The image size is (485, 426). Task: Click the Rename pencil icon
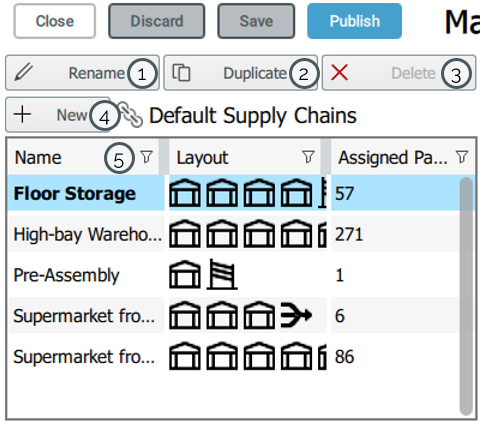[24, 72]
